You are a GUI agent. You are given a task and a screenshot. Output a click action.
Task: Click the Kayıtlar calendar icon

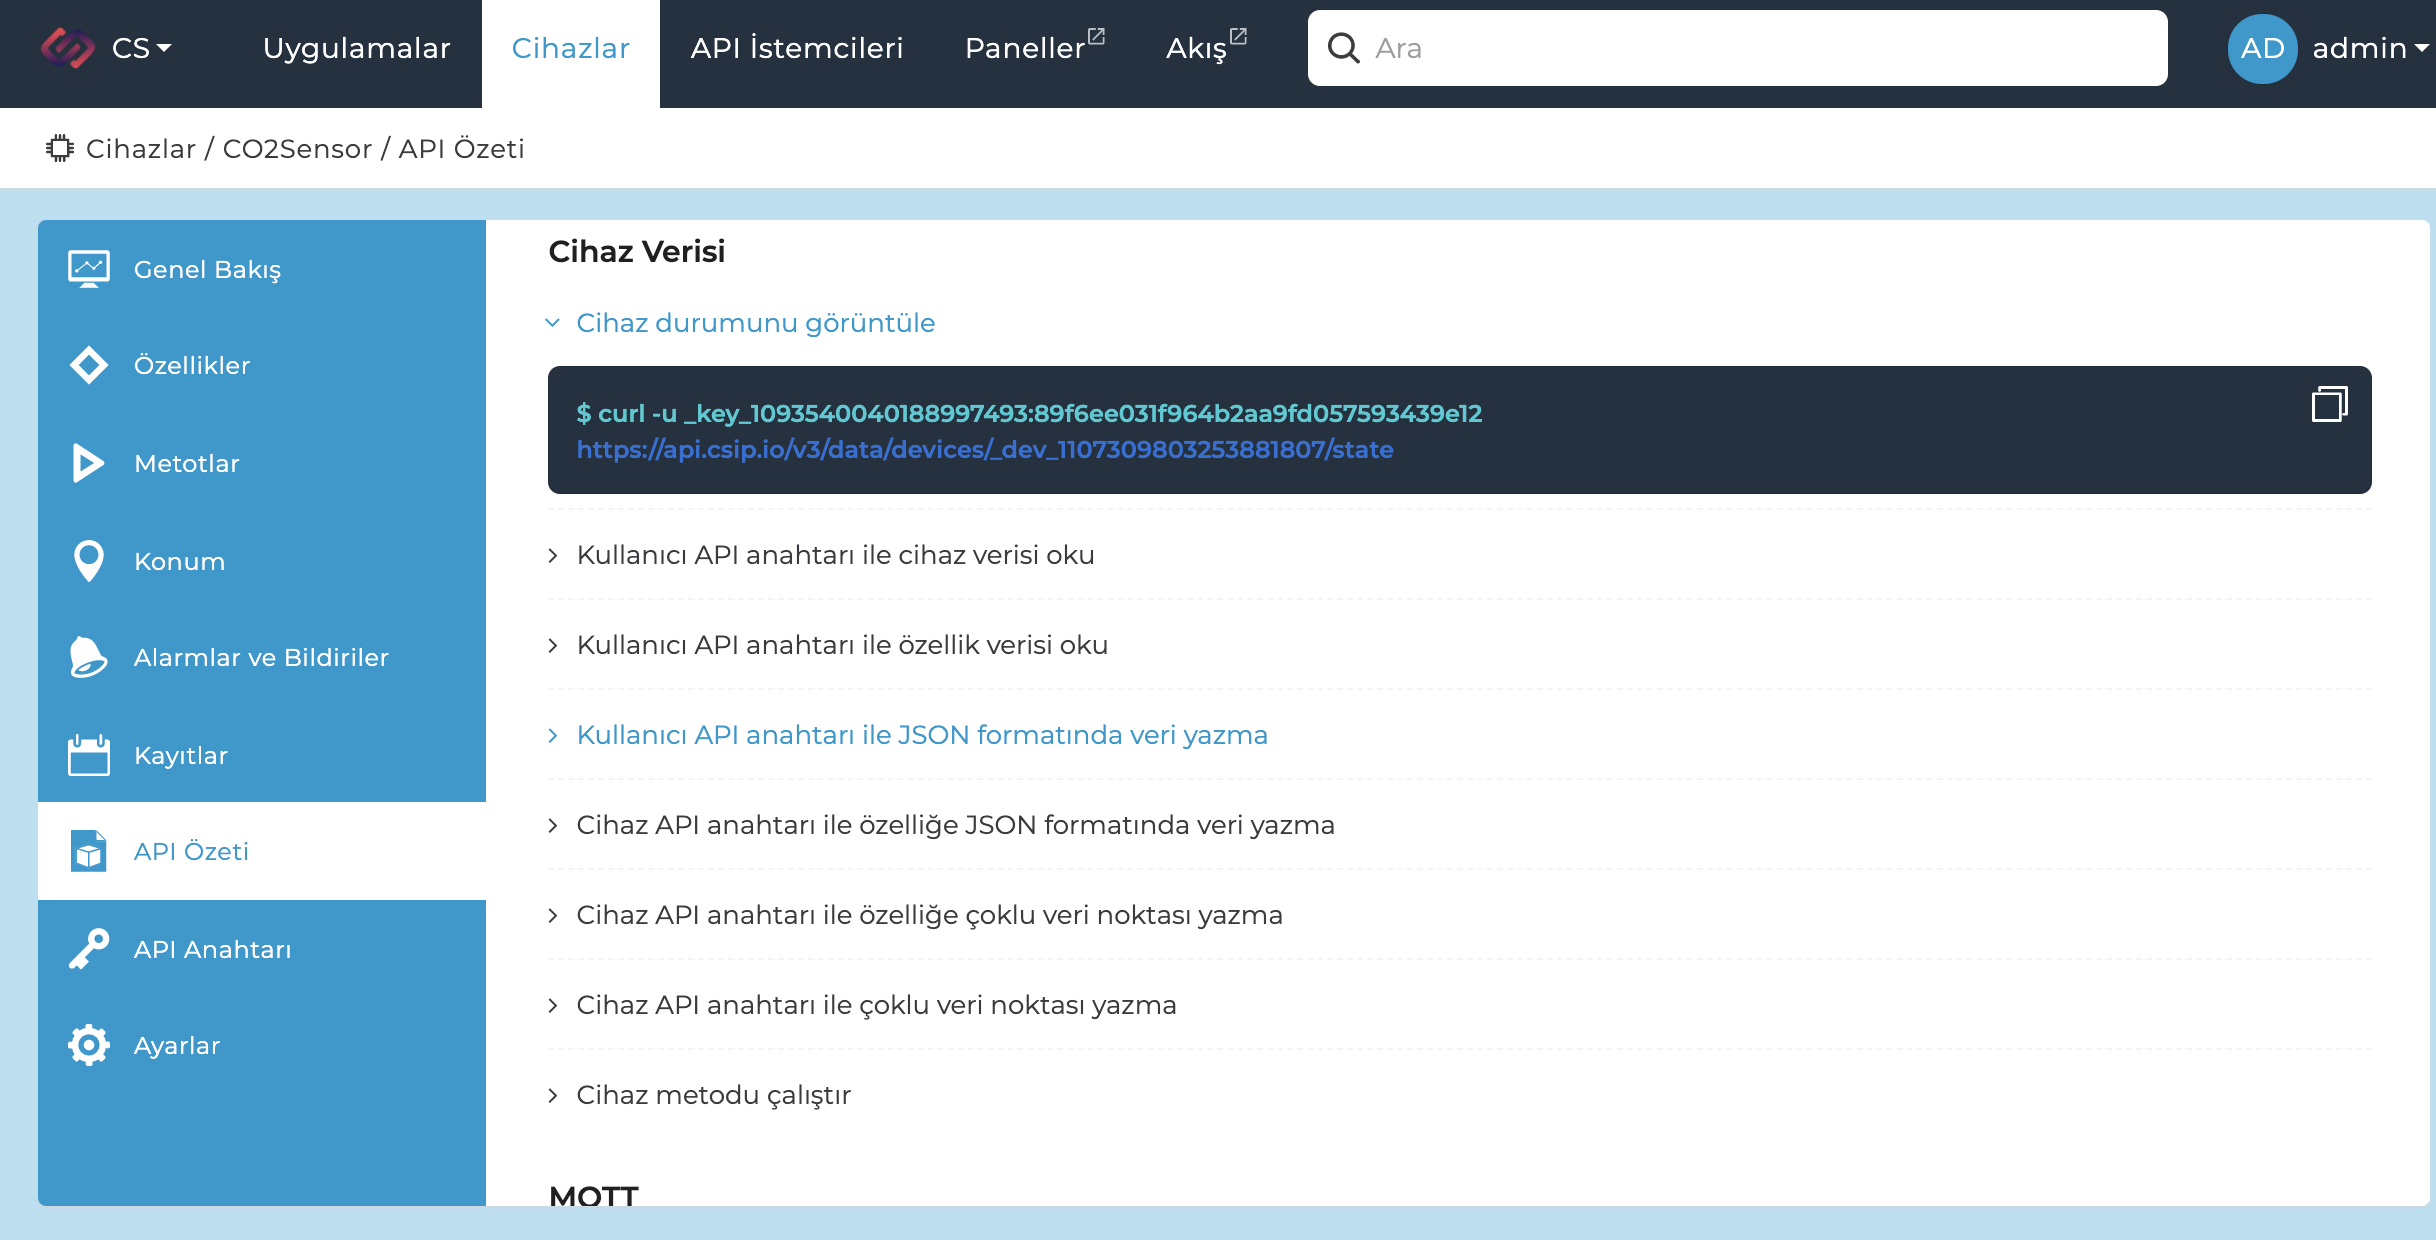[x=89, y=755]
